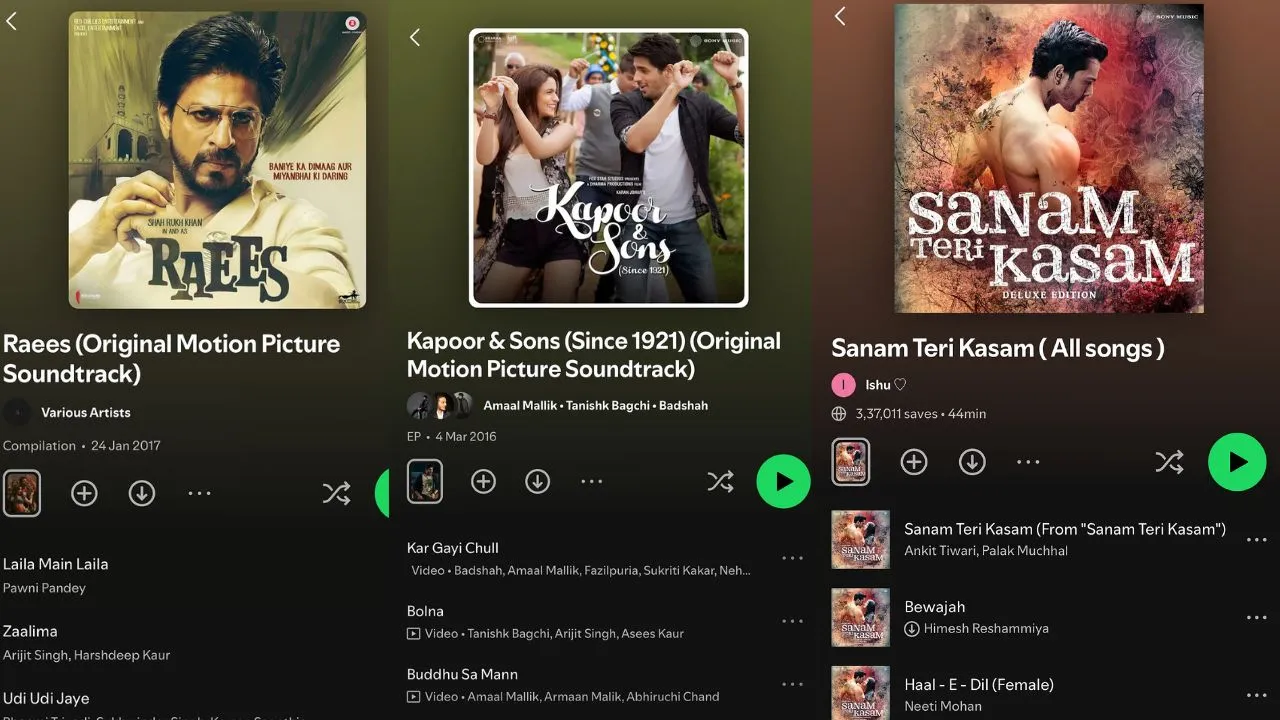Open the Various Artists link

click(86, 412)
